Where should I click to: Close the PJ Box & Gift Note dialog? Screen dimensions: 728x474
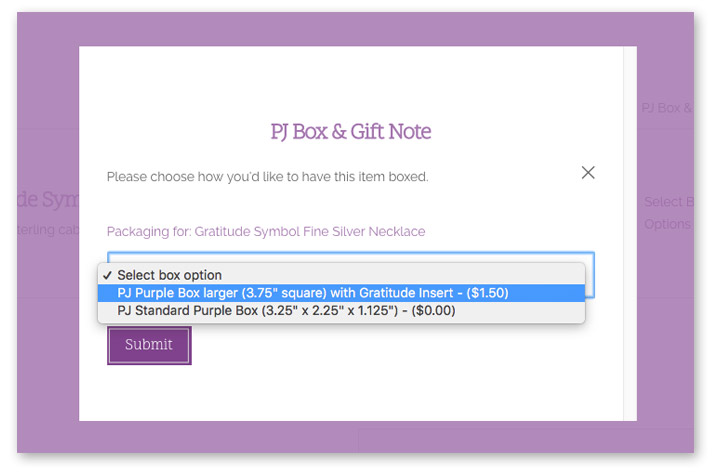tap(588, 173)
